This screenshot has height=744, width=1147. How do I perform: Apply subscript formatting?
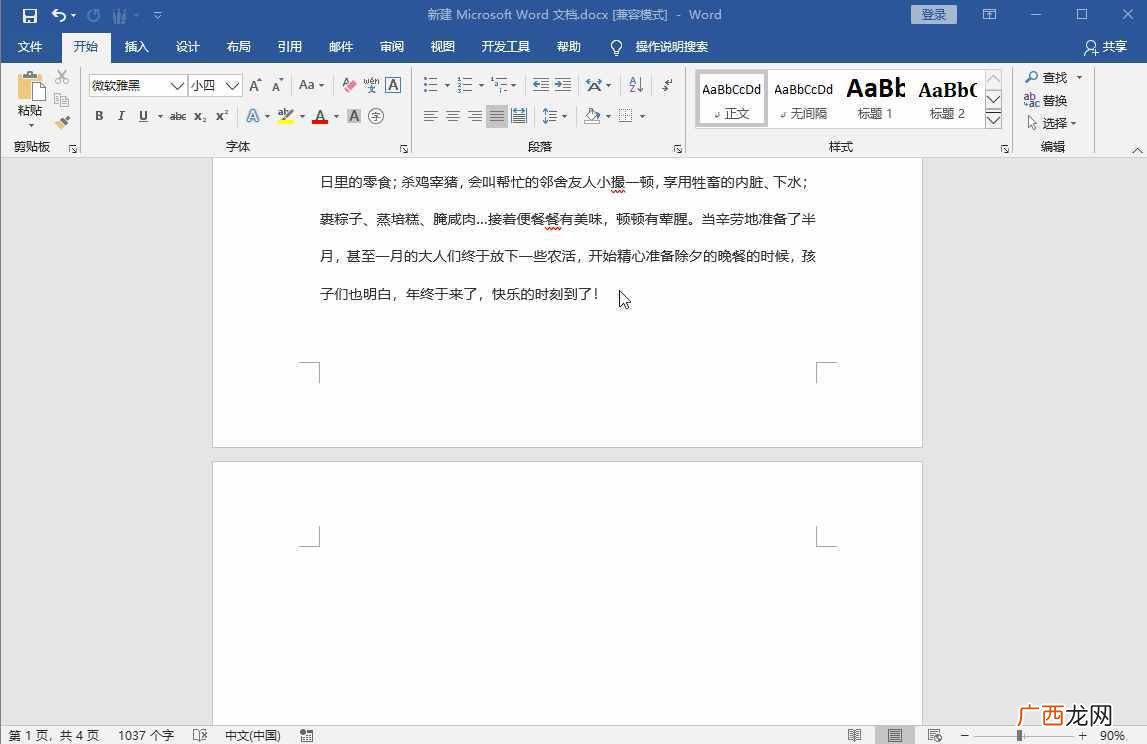tap(200, 116)
